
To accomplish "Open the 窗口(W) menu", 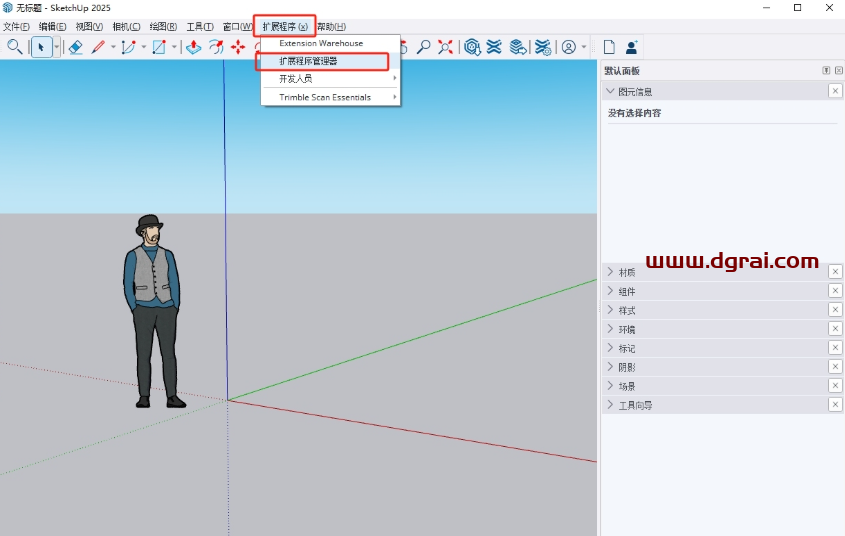I will coord(237,26).
